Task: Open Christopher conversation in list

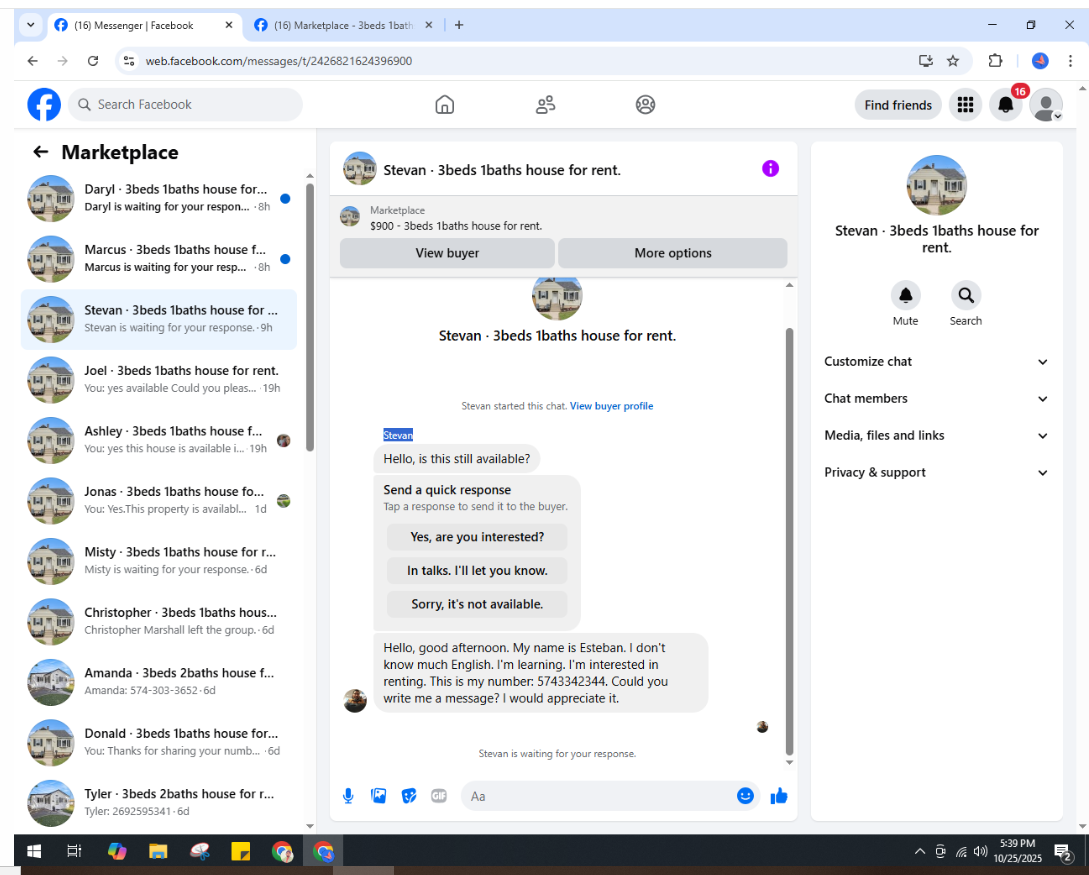Action: pyautogui.click(x=159, y=622)
